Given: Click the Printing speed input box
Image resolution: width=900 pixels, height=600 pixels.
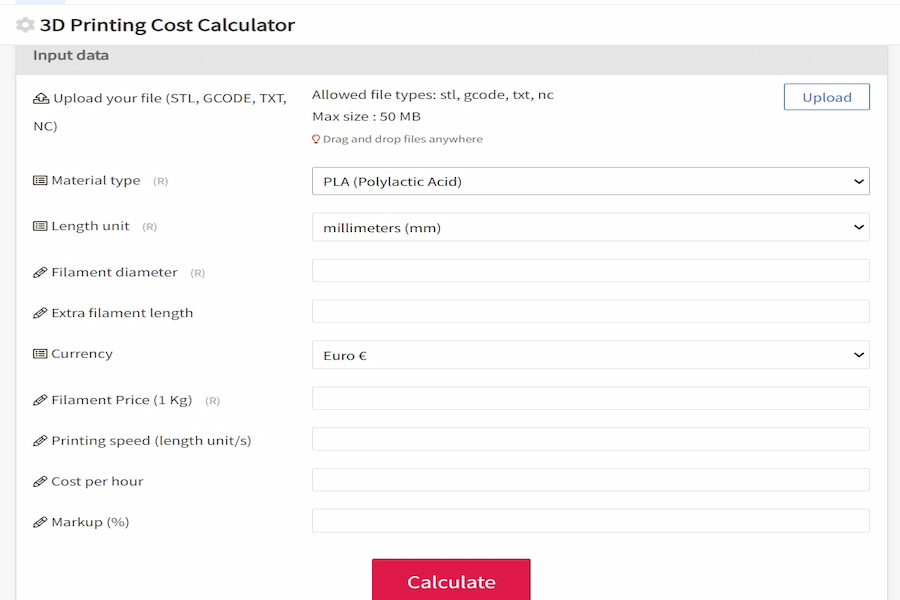Looking at the screenshot, I should (x=590, y=440).
